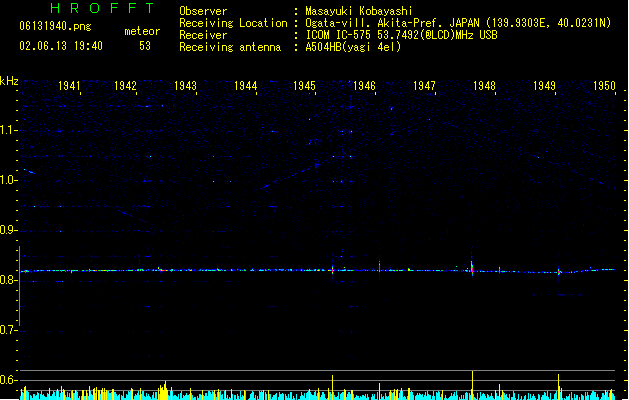Screen dimensions: 629x400
Task: Click the A504HB(yagi 4el) antenna text
Action: (353, 47)
